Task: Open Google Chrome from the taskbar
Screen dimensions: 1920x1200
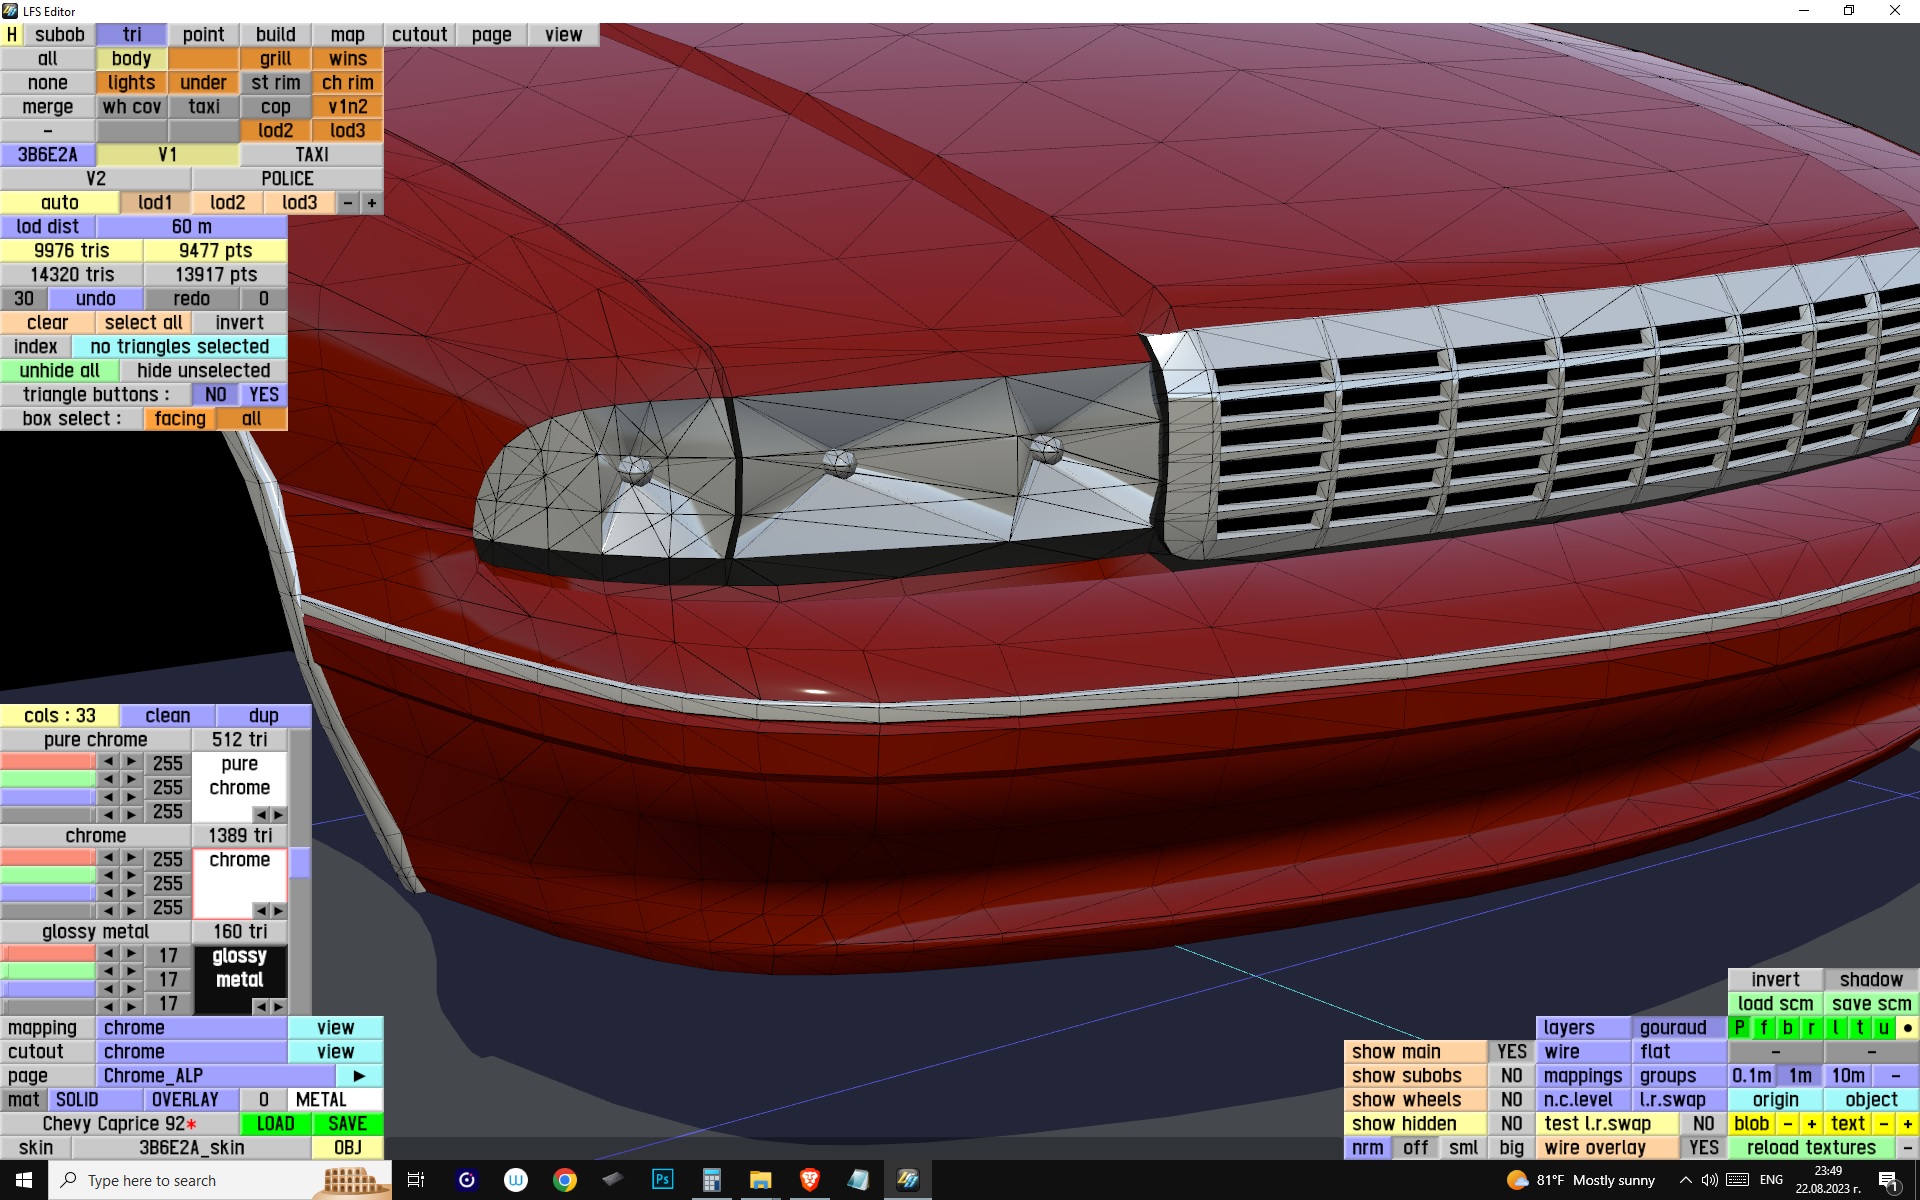Action: 565,1179
